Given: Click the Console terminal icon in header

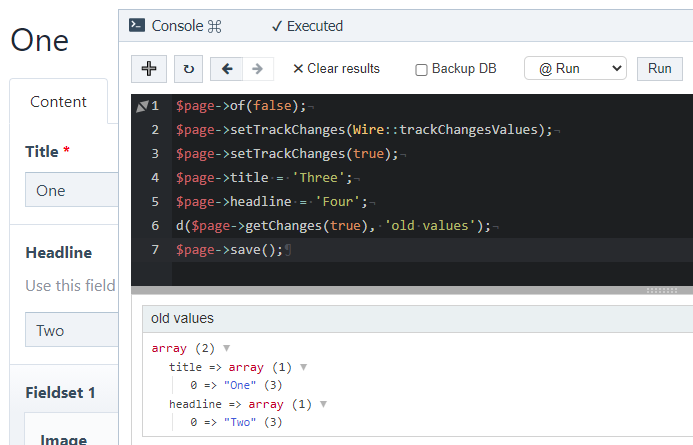Looking at the screenshot, I should click(x=137, y=26).
